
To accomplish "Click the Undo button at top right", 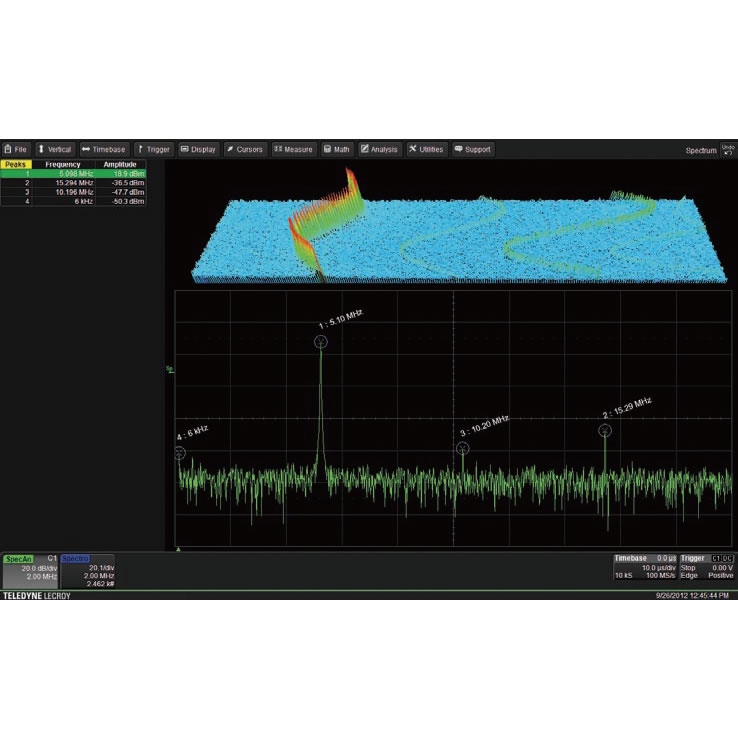I will [727, 150].
